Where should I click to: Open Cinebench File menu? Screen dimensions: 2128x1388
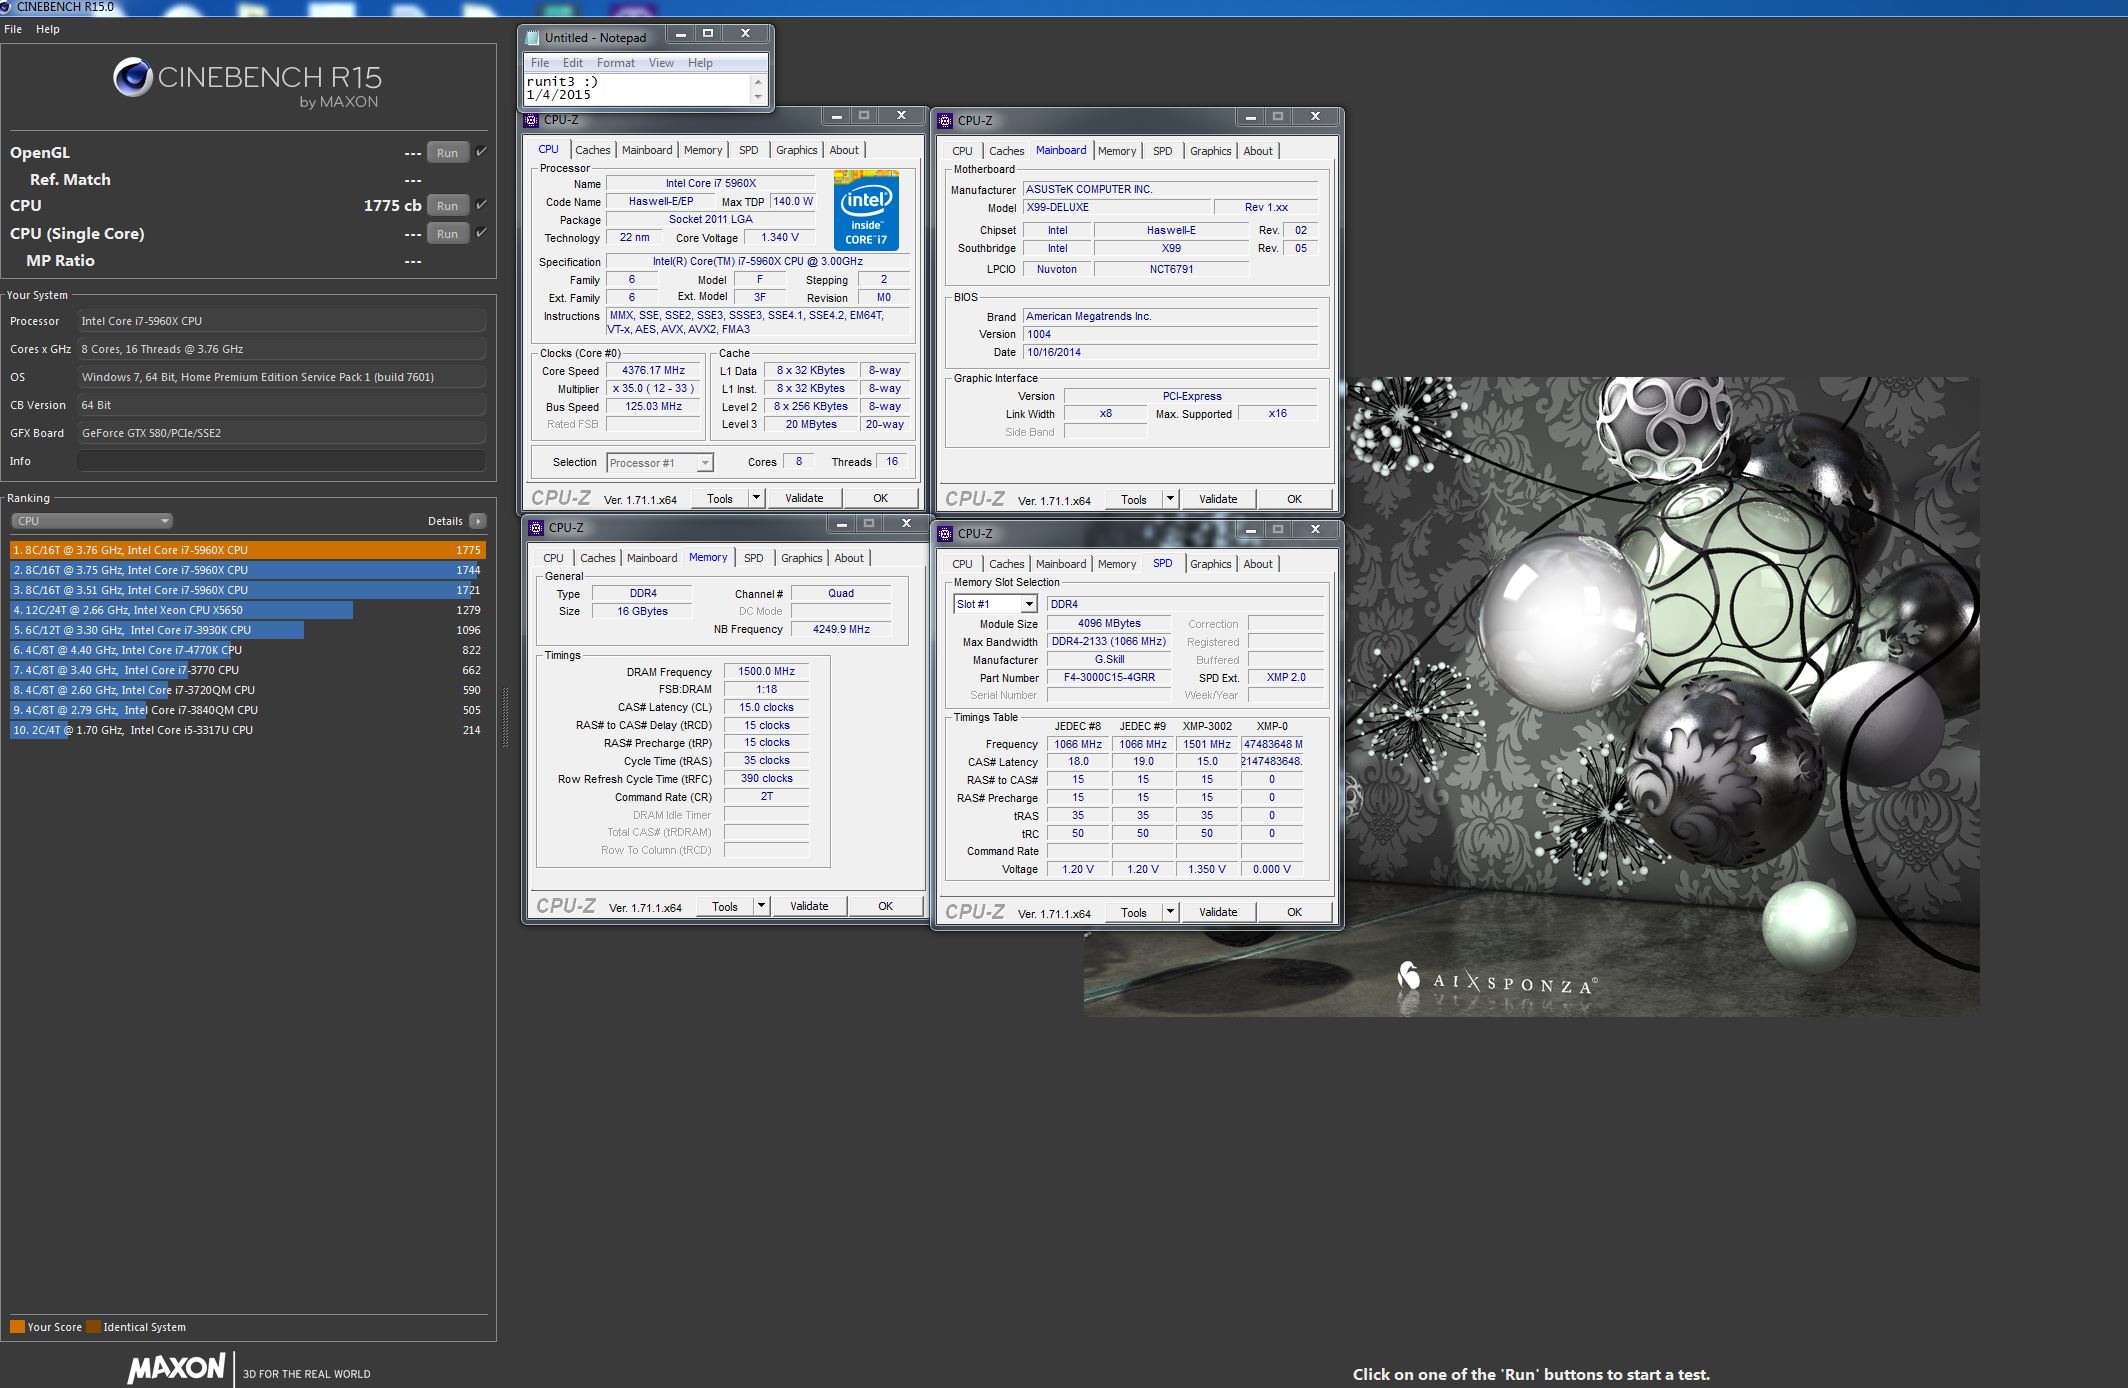(13, 29)
